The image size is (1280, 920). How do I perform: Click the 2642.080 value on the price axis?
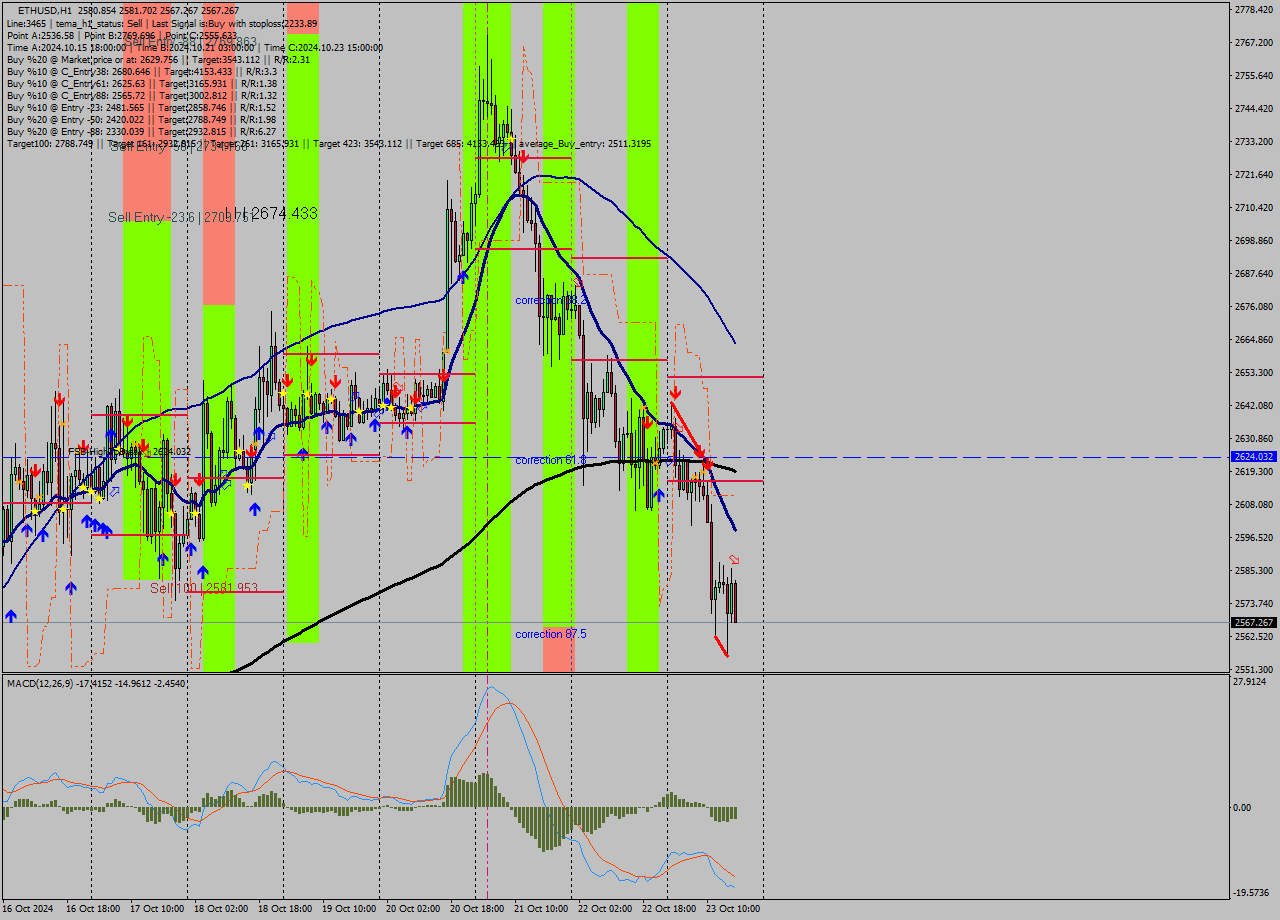pyautogui.click(x=1254, y=405)
